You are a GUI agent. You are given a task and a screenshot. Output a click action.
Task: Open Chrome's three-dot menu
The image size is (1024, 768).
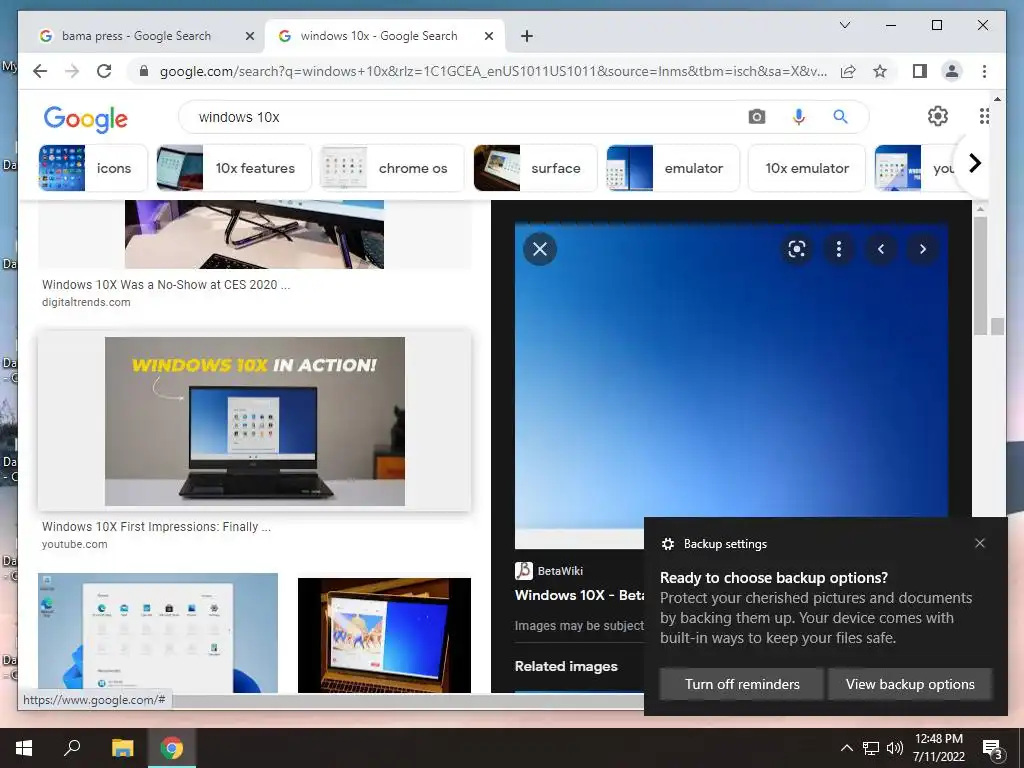click(x=984, y=71)
